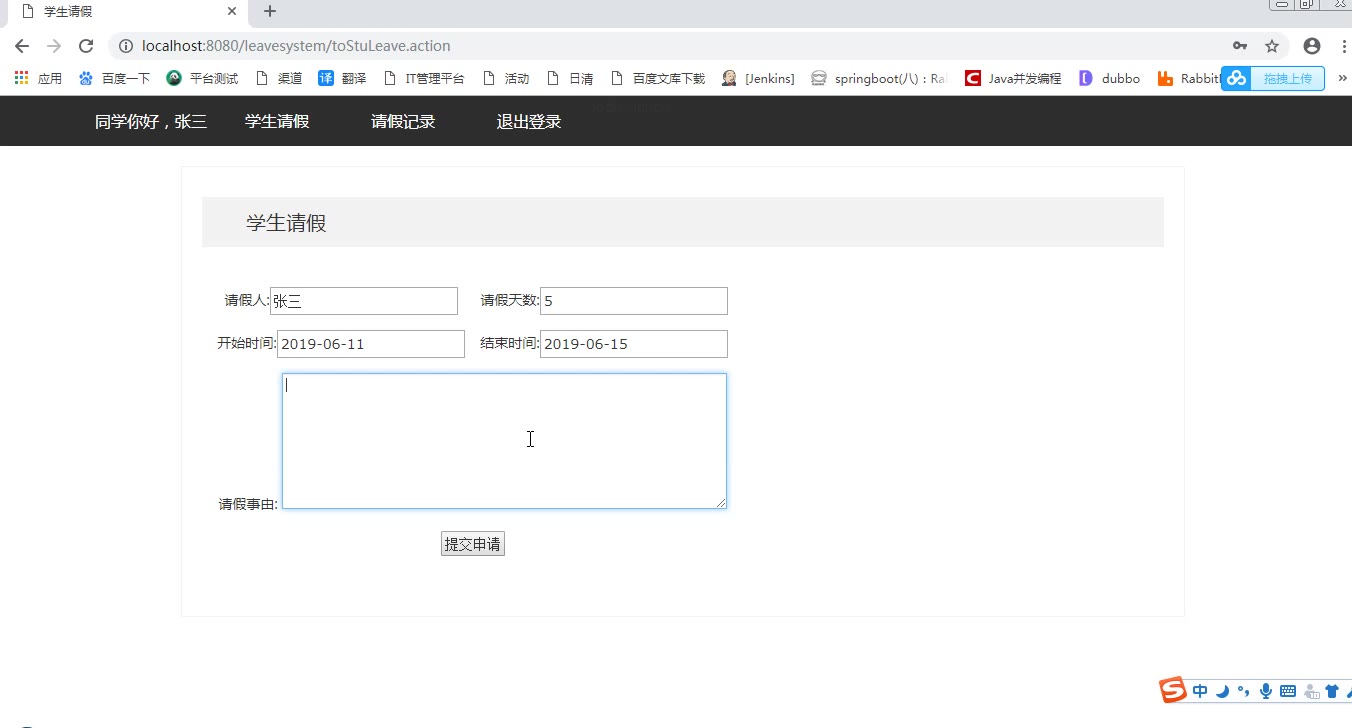Open the 日清 bookmark
This screenshot has width=1352, height=728.
click(x=570, y=78)
